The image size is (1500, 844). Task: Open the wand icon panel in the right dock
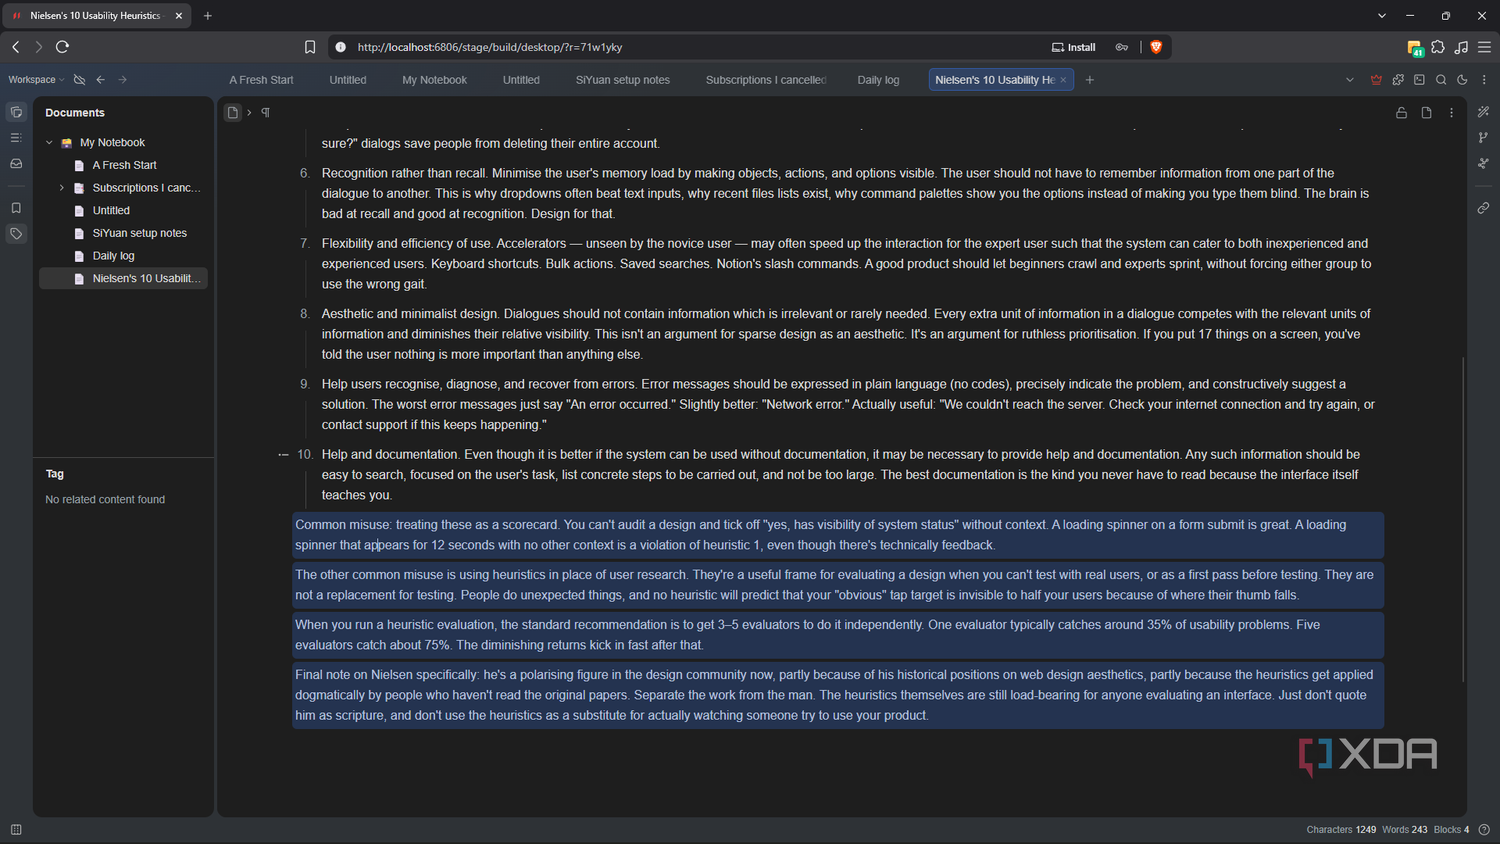[x=1483, y=112]
